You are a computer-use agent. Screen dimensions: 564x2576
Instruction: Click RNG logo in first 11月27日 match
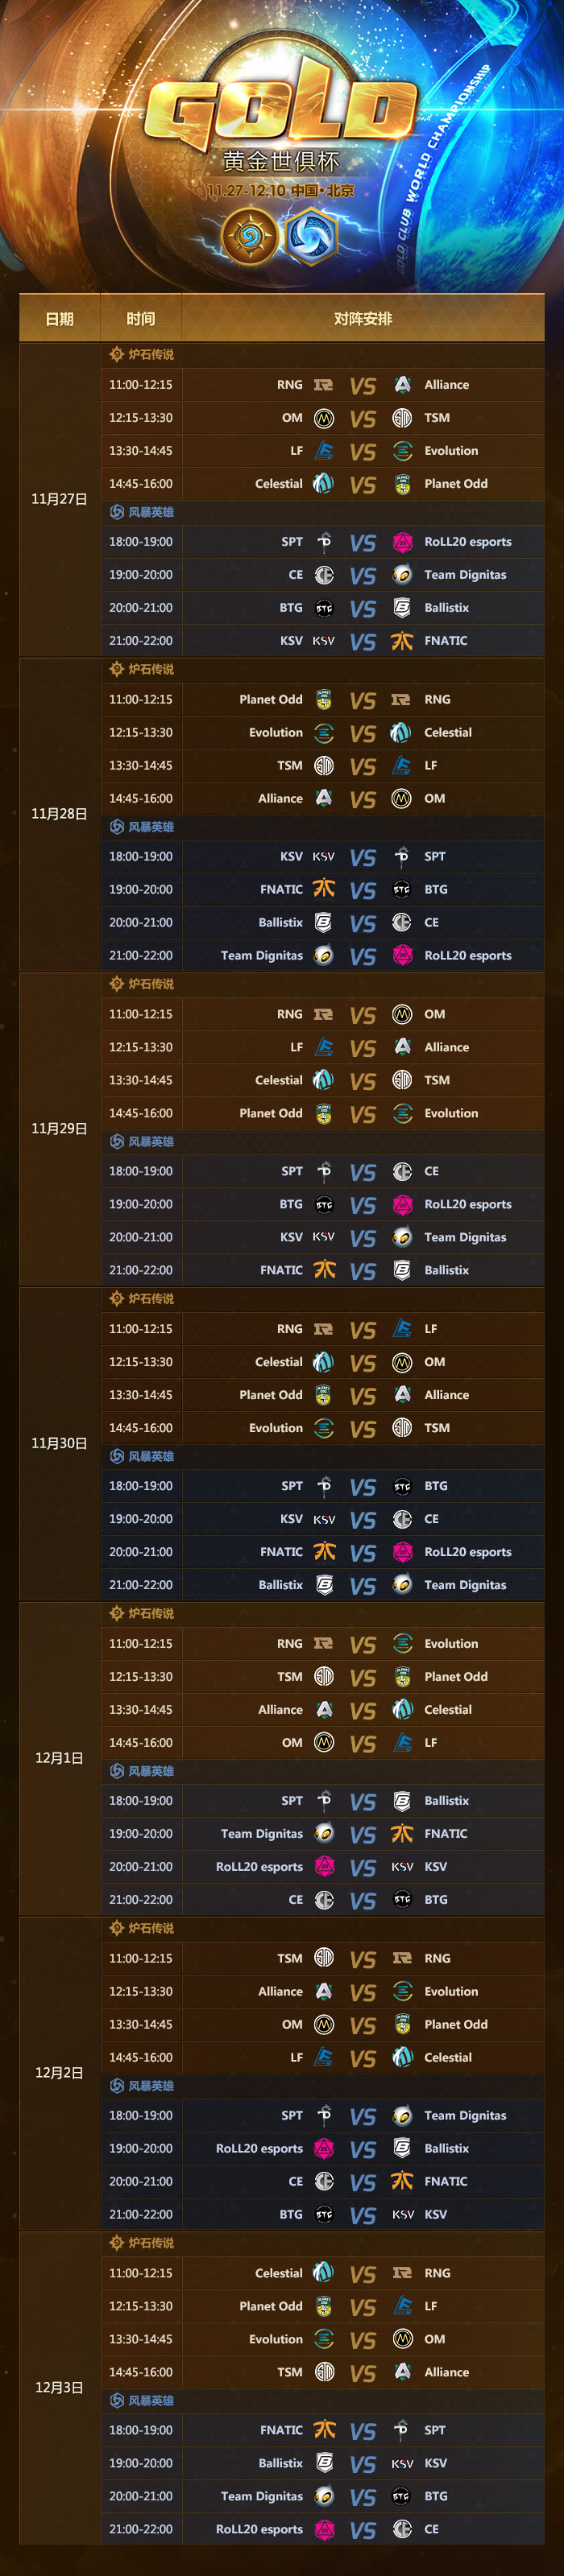pos(323,385)
